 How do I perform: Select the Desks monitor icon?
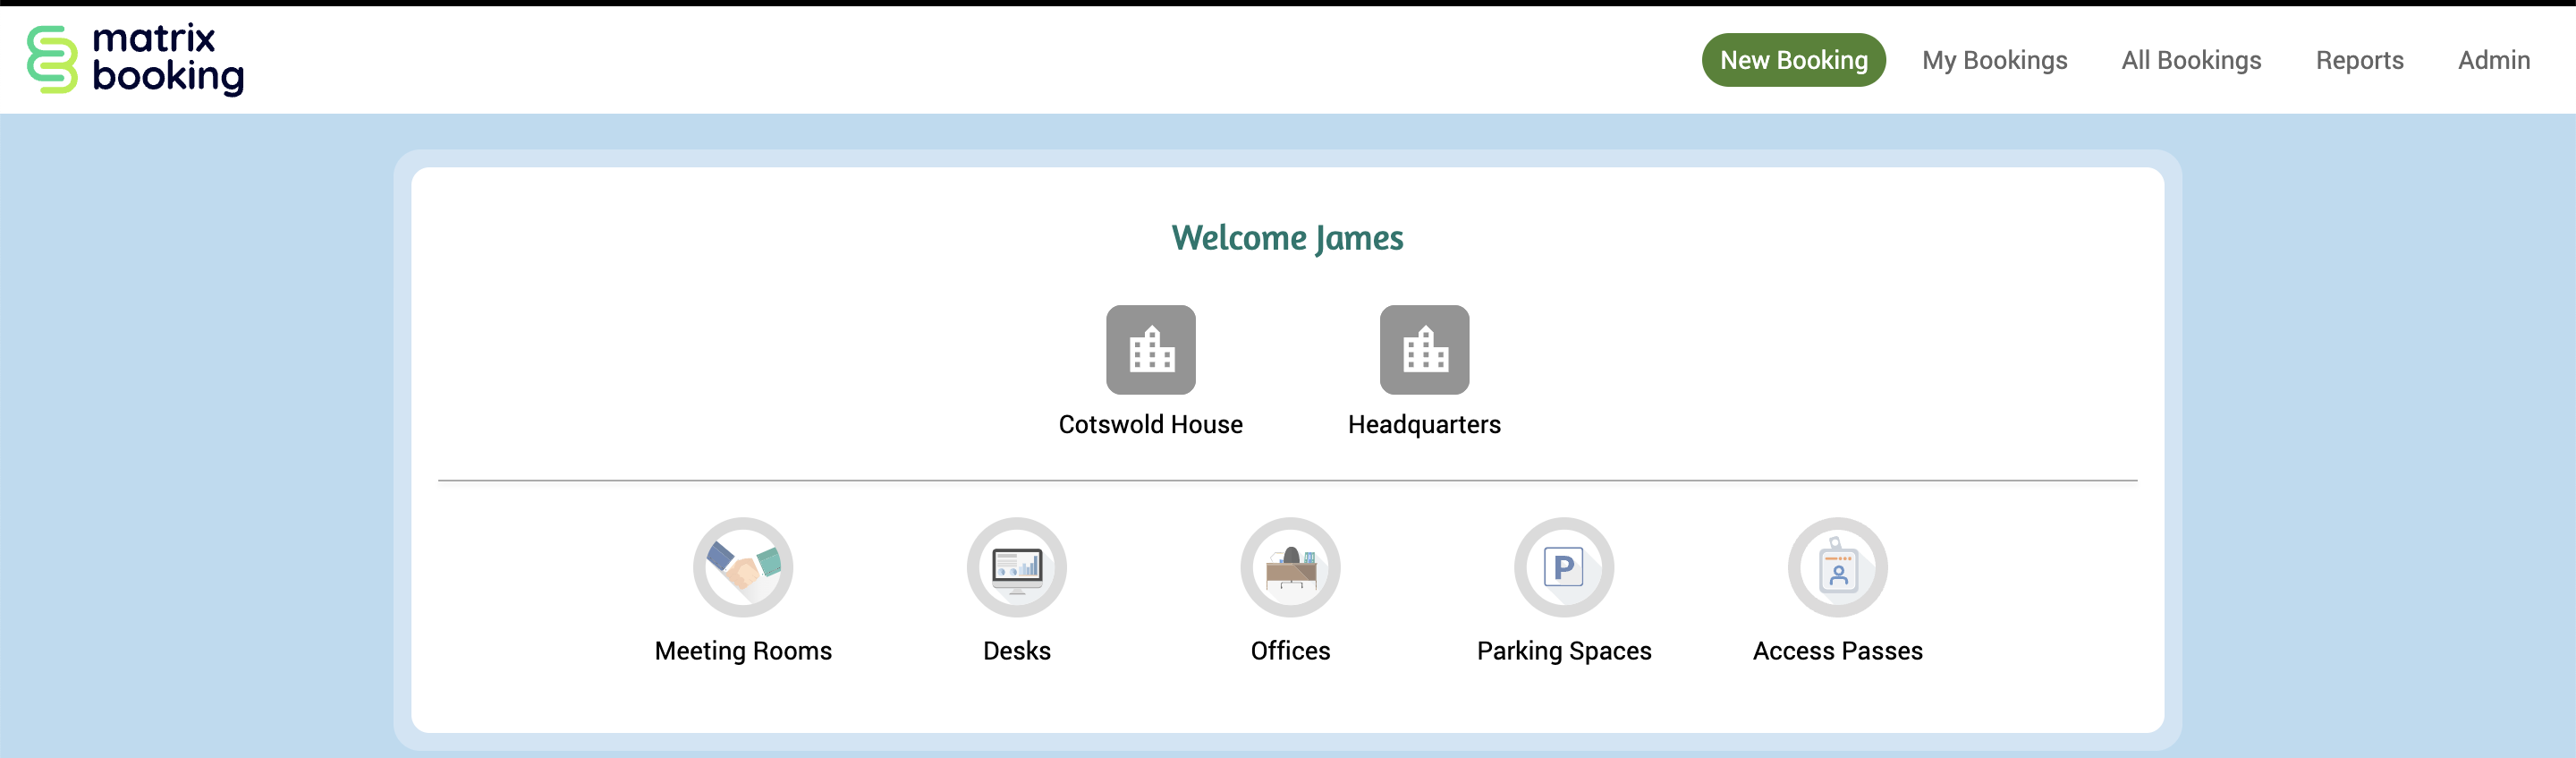[1016, 567]
